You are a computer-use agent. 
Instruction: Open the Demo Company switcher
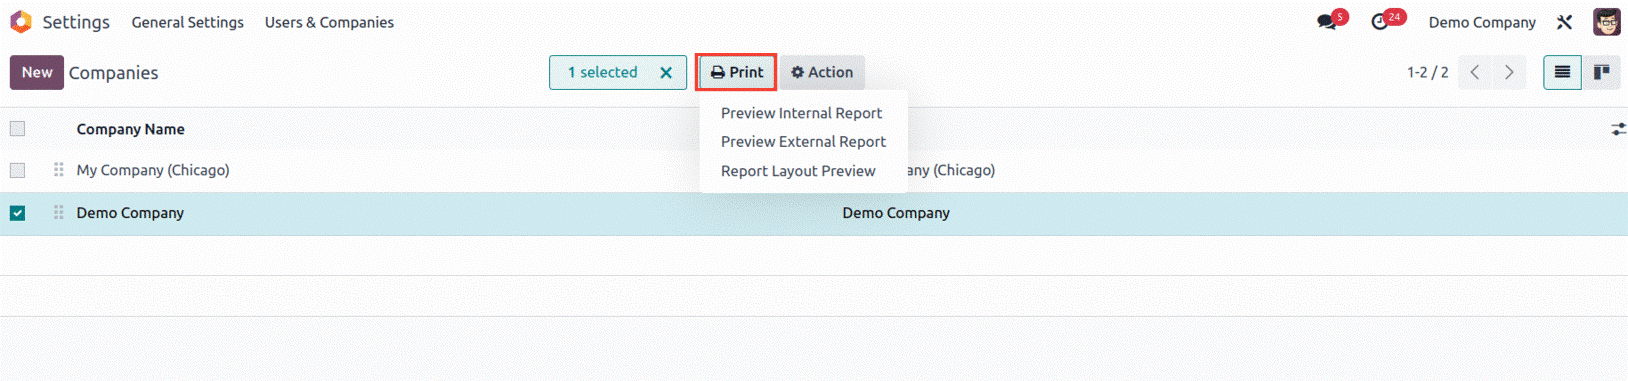coord(1482,22)
